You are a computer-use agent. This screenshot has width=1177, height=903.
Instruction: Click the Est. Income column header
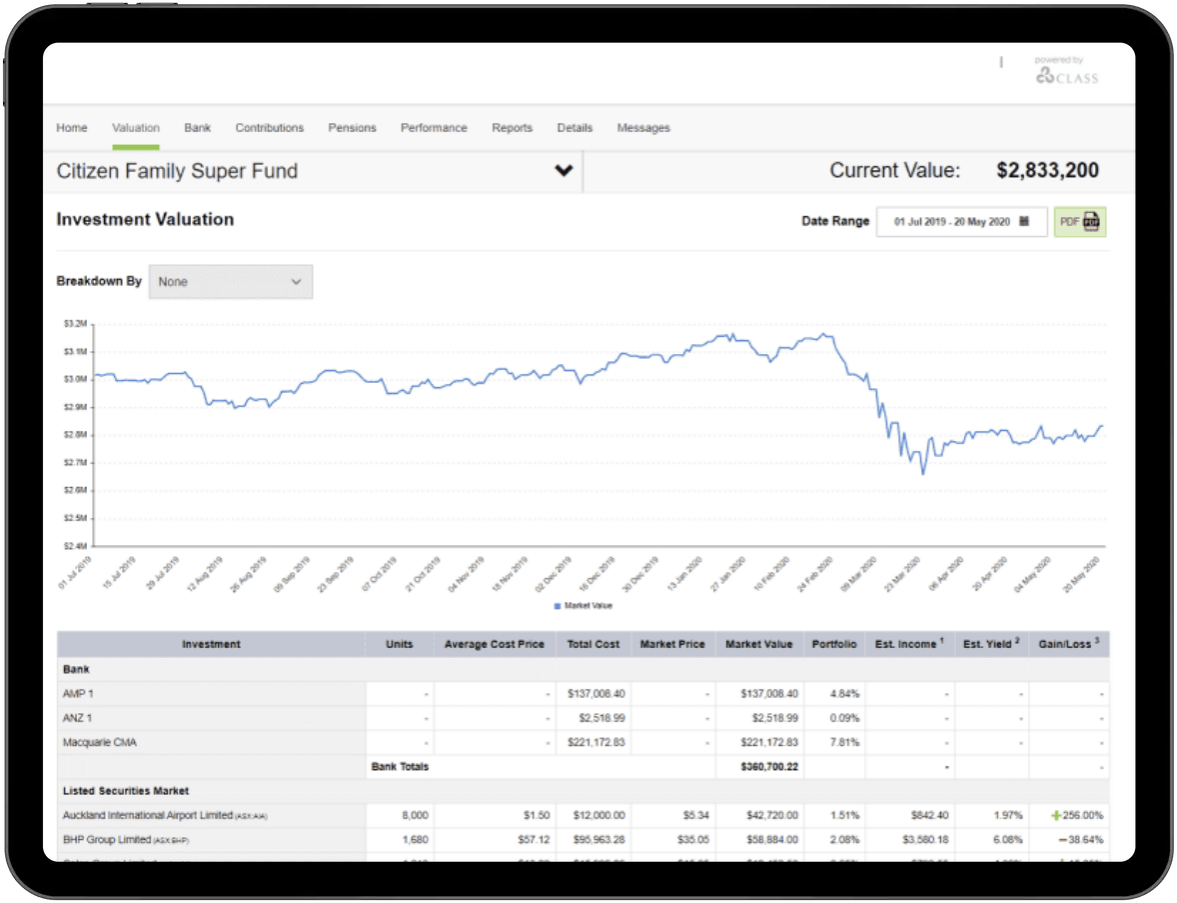pyautogui.click(x=909, y=644)
